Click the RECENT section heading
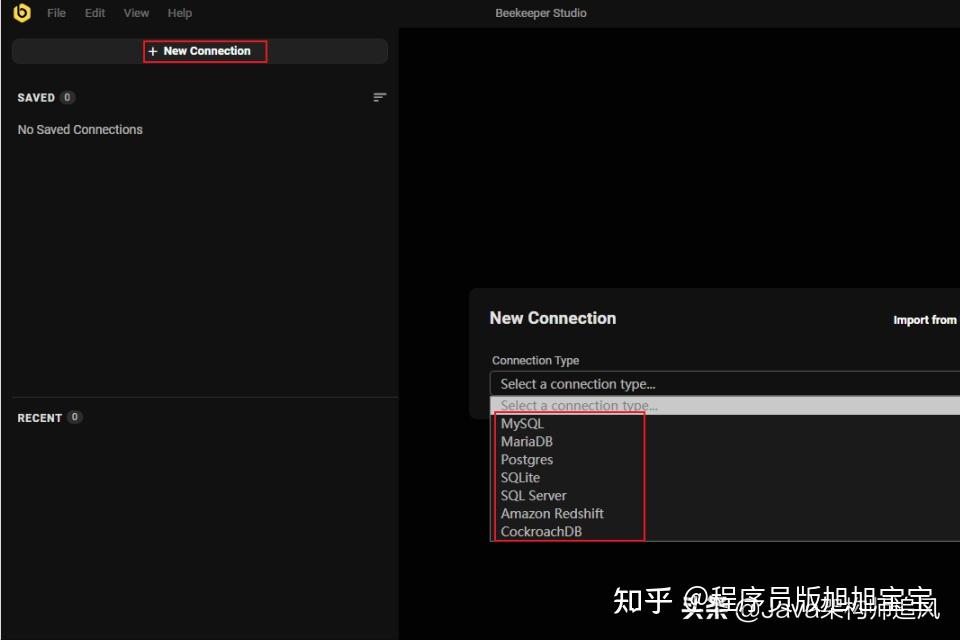This screenshot has height=640, width=960. click(x=40, y=418)
